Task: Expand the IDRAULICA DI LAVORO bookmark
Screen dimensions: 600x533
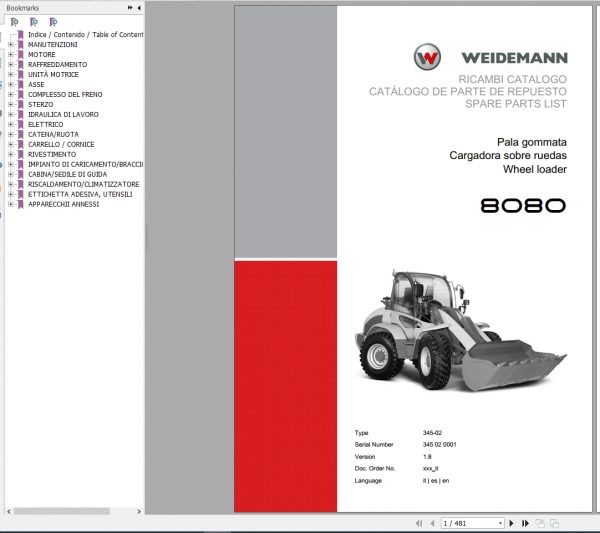Action: (x=11, y=114)
